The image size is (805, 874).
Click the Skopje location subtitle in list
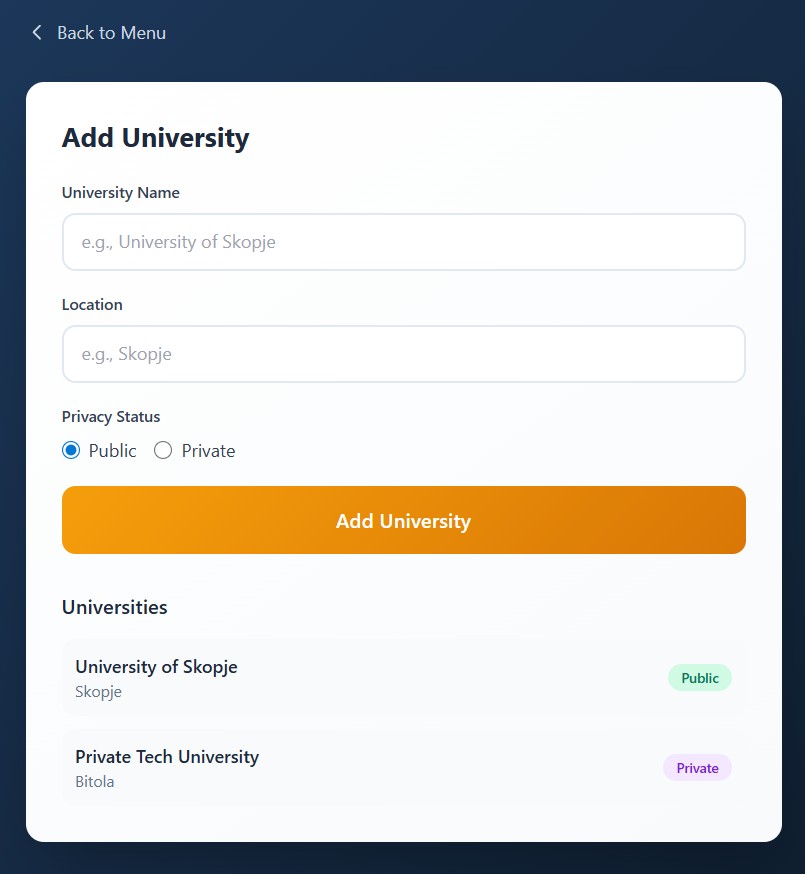(x=98, y=692)
